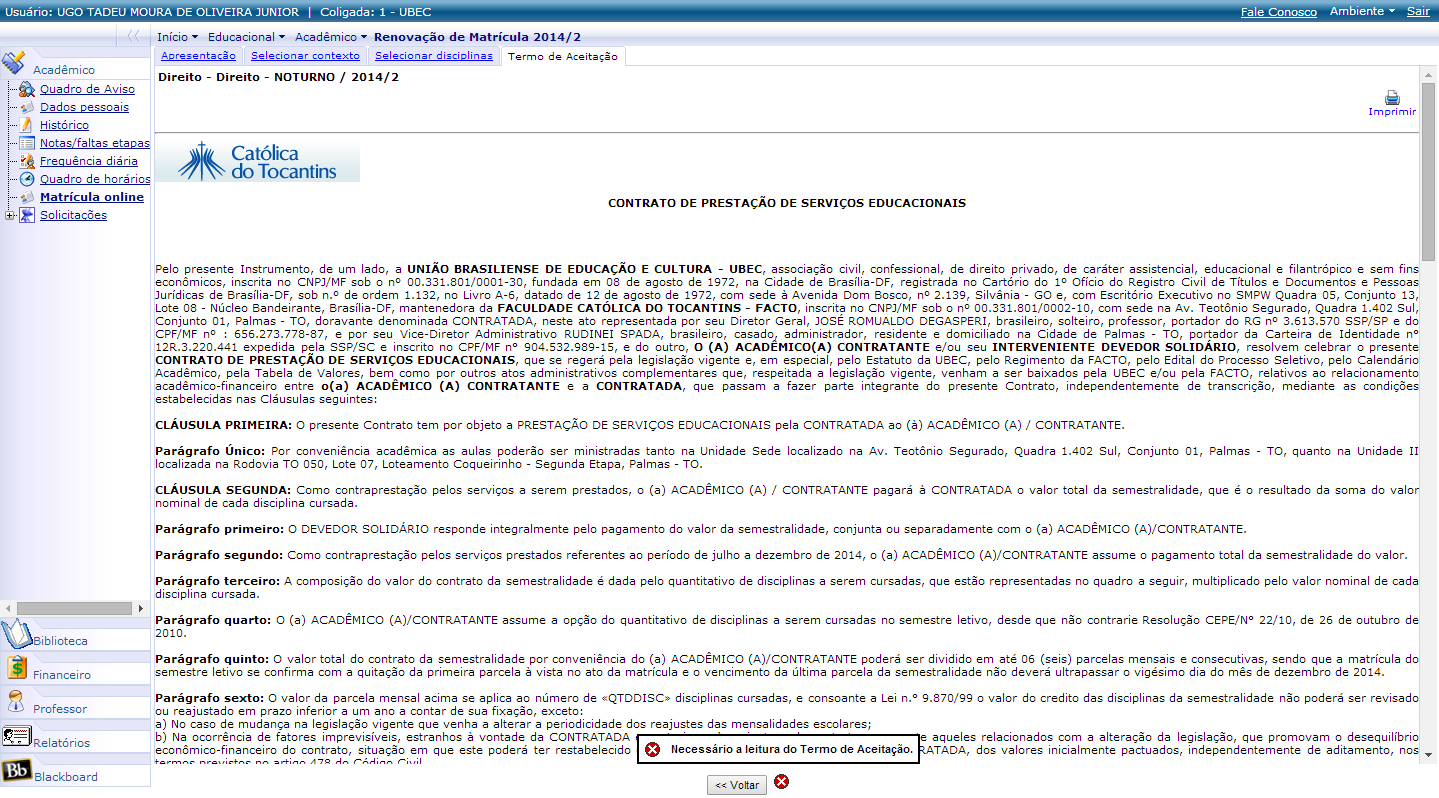1439x798 pixels.
Task: Click the Acadêmico panel header icon
Action: coord(14,63)
